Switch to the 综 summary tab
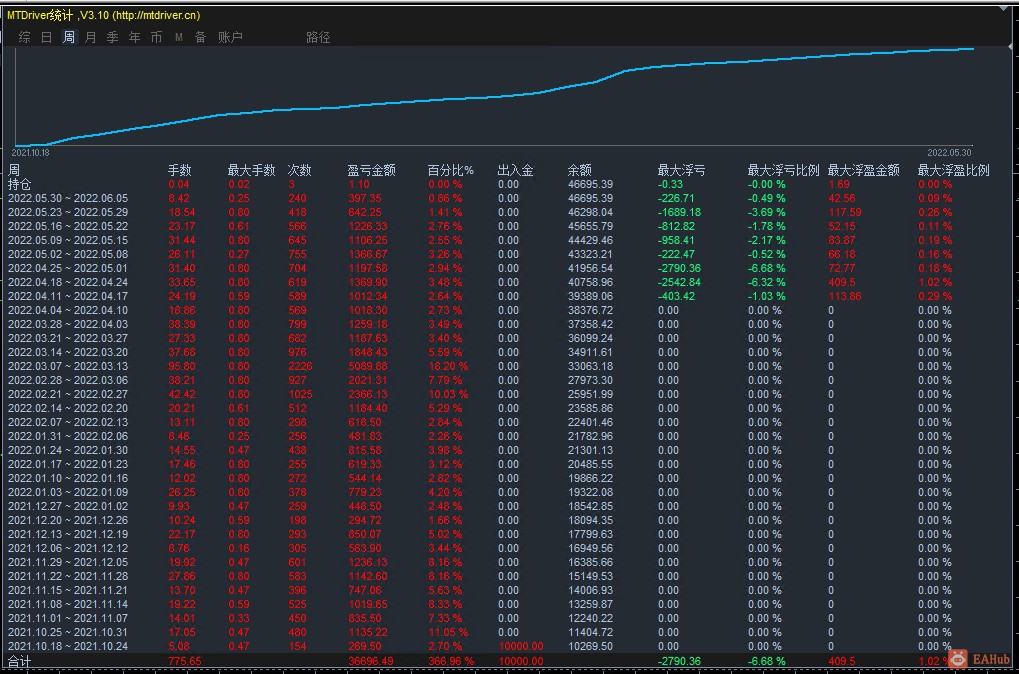1019x674 pixels. coord(25,37)
